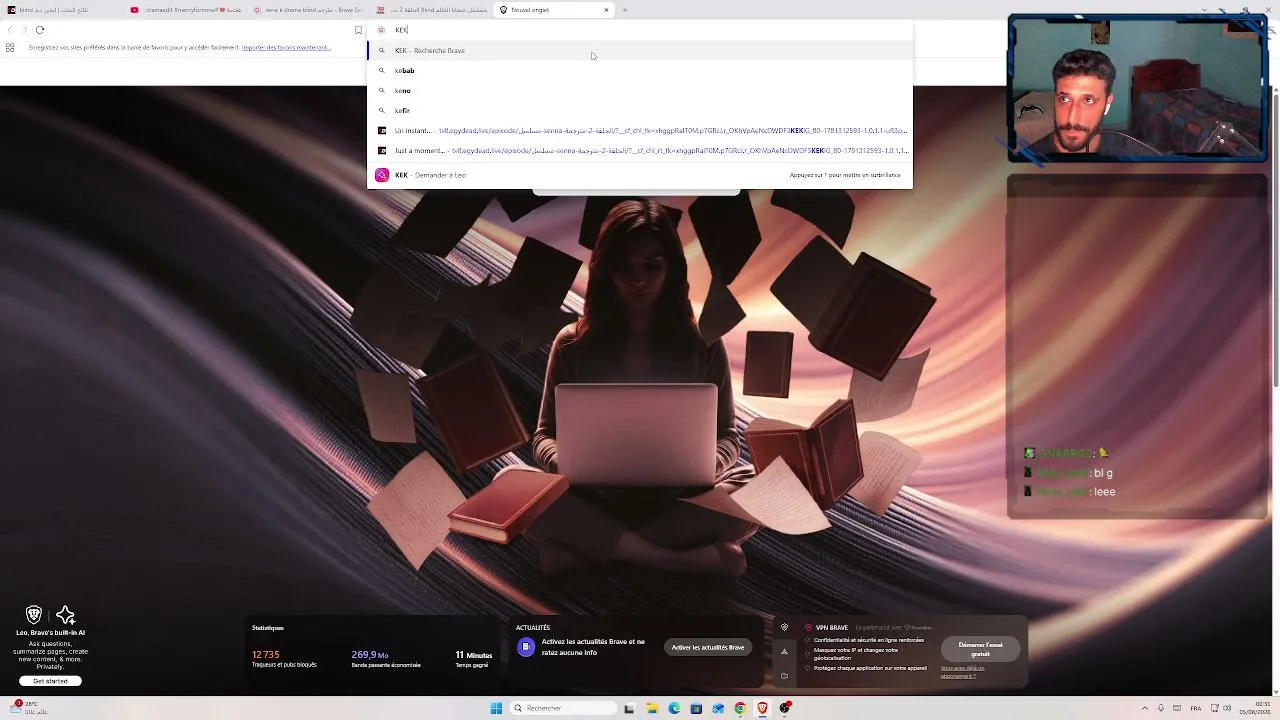Choose the 'kebab' search suggestion
1280x720 pixels.
640,70
